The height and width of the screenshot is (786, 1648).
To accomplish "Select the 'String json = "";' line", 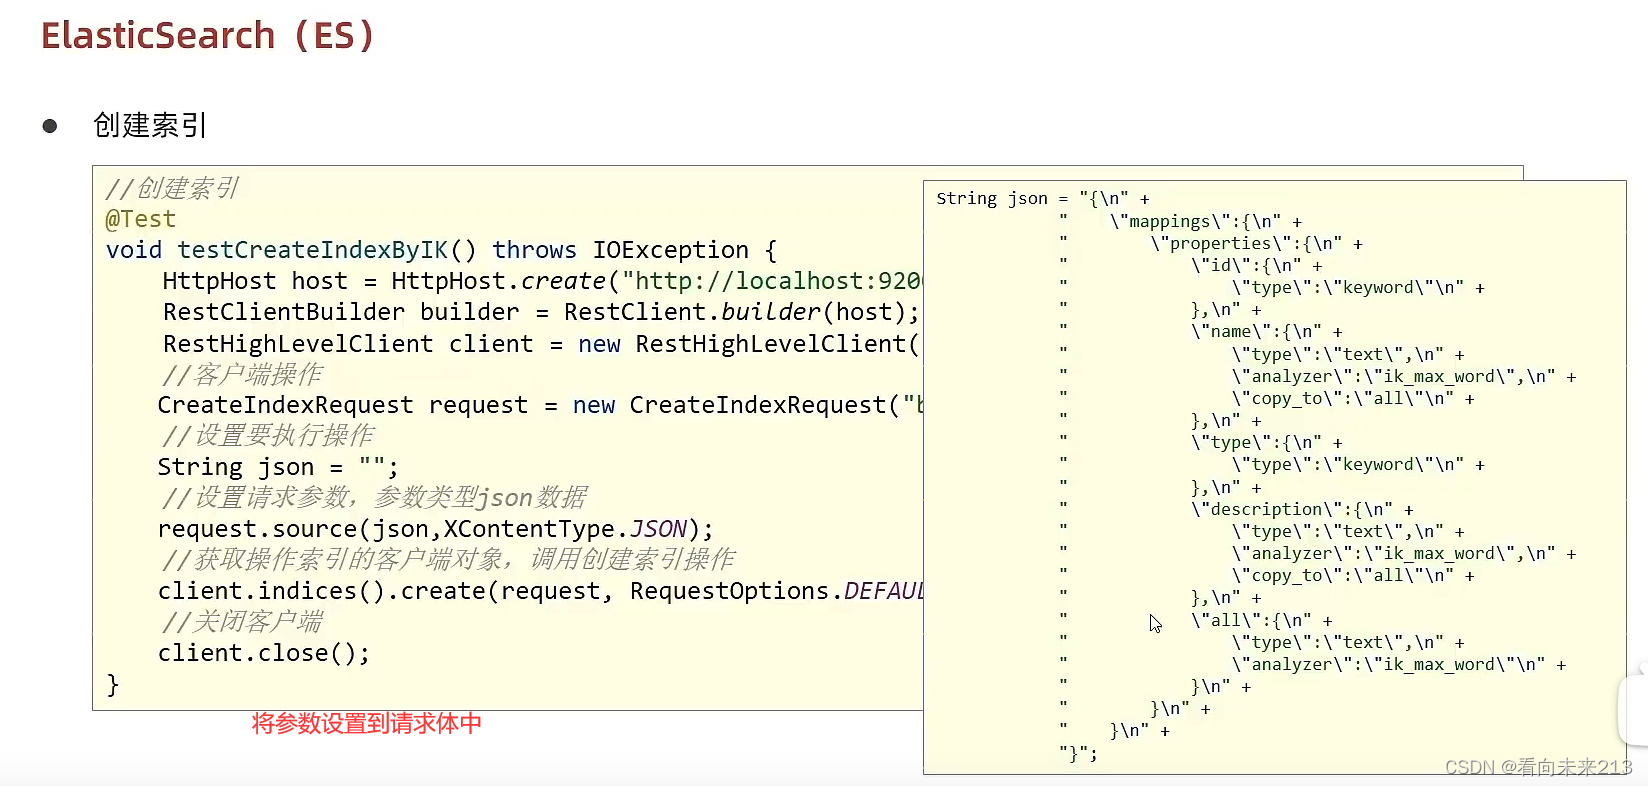I will pos(278,467).
